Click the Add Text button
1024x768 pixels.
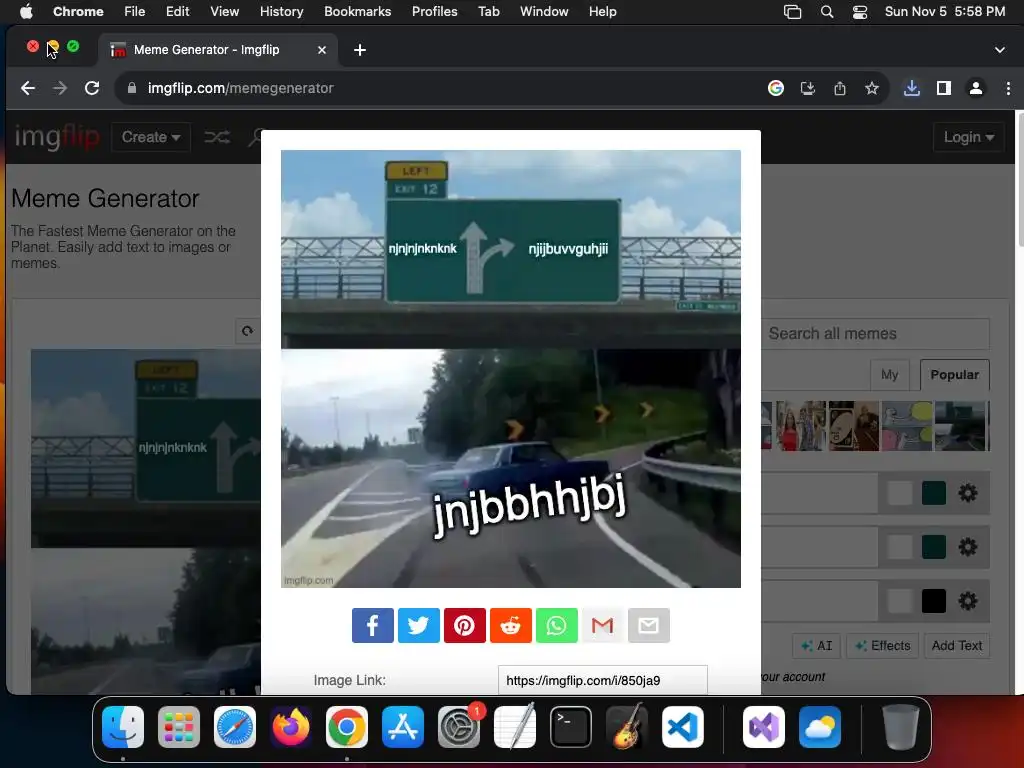pos(957,646)
